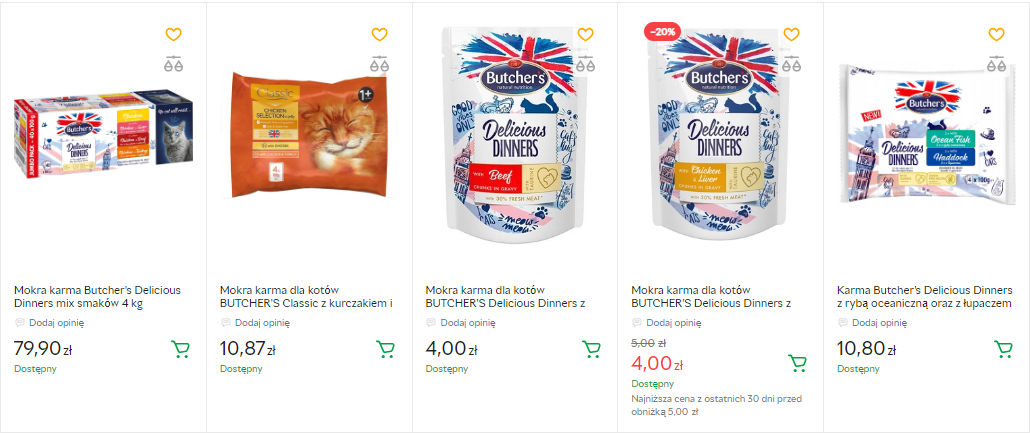Open 'Karma Butcher's Delicious Dinners z rybą' link
1030x433 pixels.
click(x=924, y=296)
